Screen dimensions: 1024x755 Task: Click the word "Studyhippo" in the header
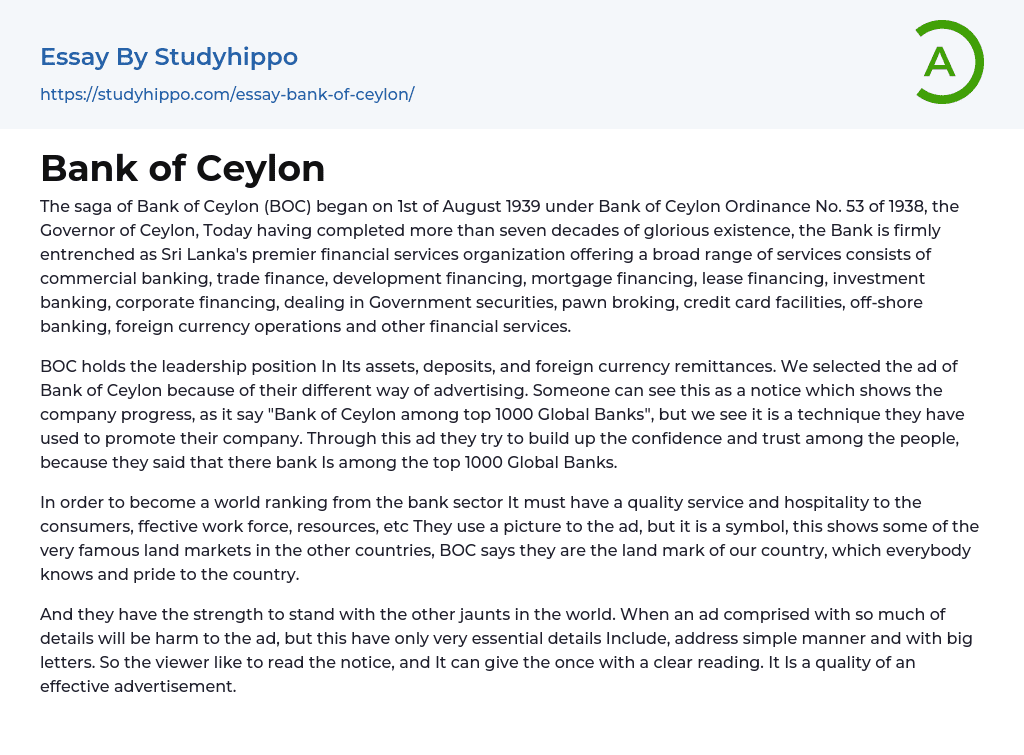point(226,57)
